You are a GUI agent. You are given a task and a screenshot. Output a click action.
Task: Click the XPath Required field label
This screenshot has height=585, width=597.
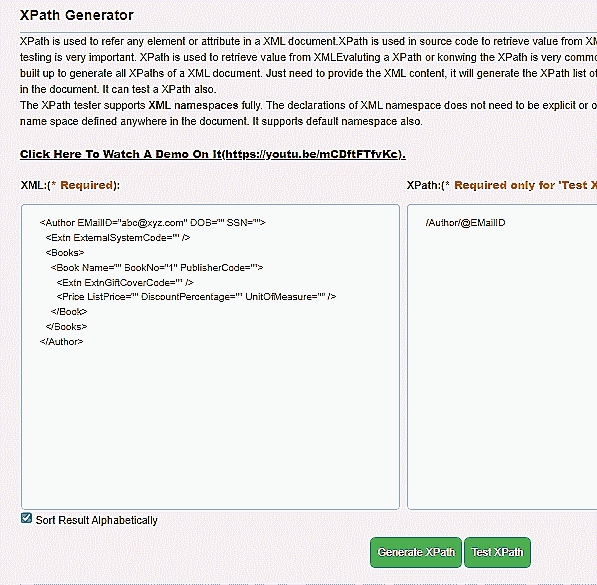[x=502, y=185]
